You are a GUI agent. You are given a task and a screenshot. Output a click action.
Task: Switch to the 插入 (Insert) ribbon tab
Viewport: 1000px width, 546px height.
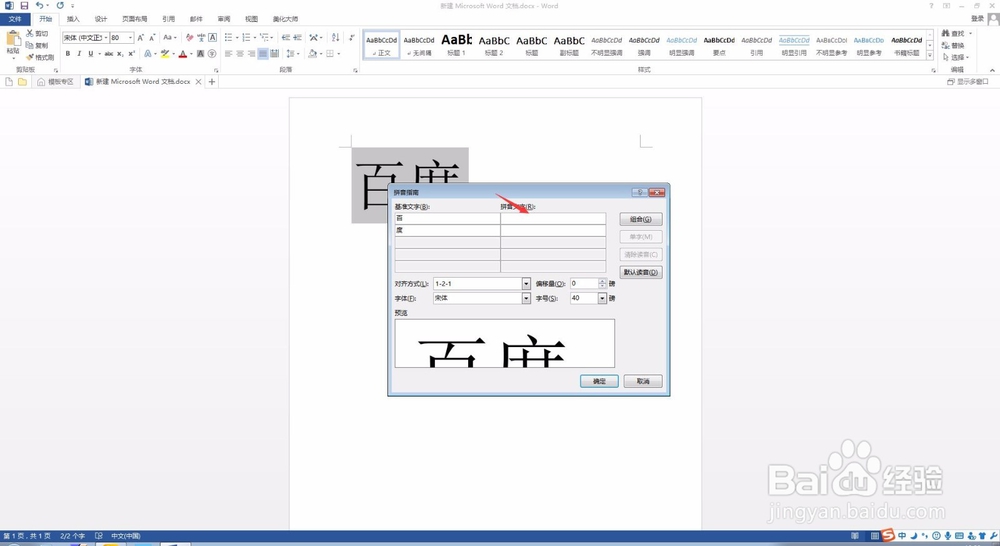click(73, 19)
